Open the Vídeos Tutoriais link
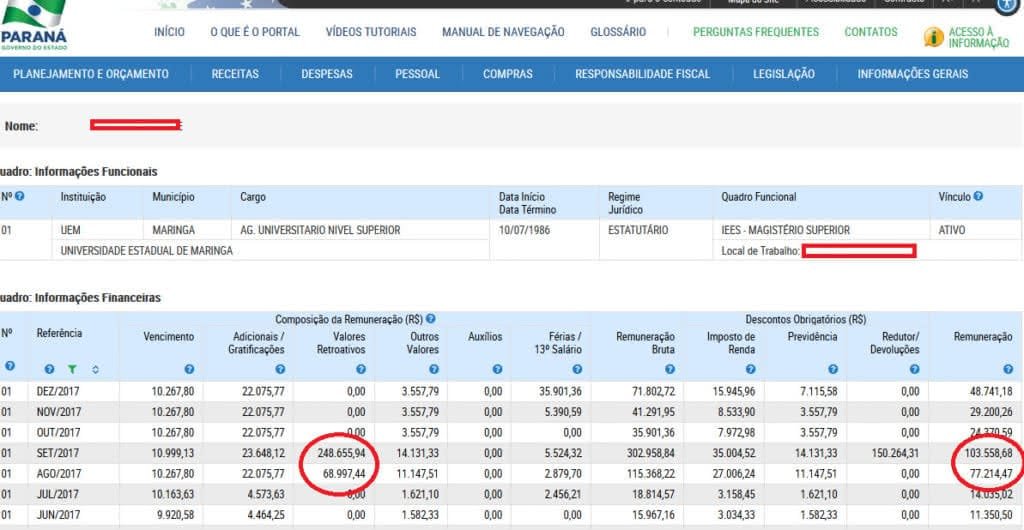 point(371,32)
